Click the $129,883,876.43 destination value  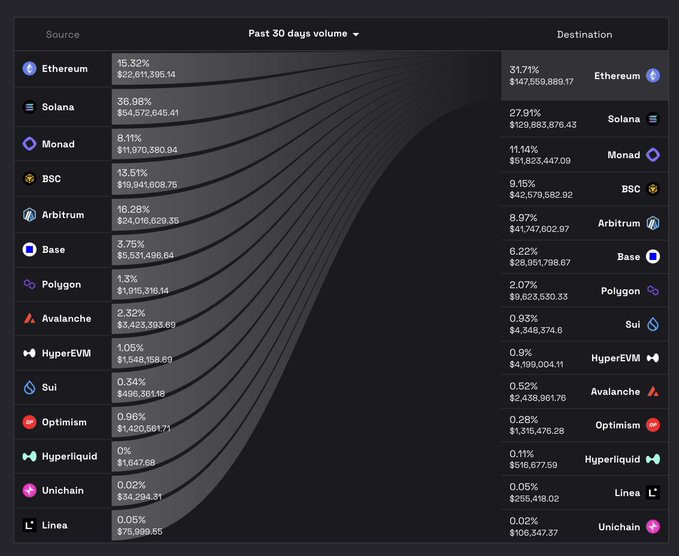click(x=543, y=125)
